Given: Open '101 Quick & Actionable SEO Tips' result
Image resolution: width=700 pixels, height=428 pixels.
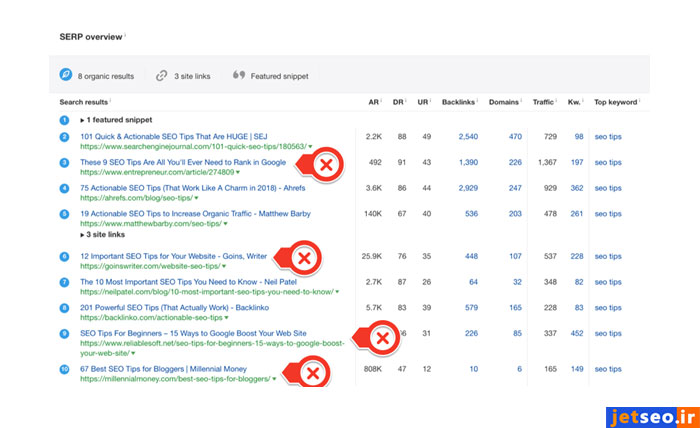Looking at the screenshot, I should coord(174,137).
